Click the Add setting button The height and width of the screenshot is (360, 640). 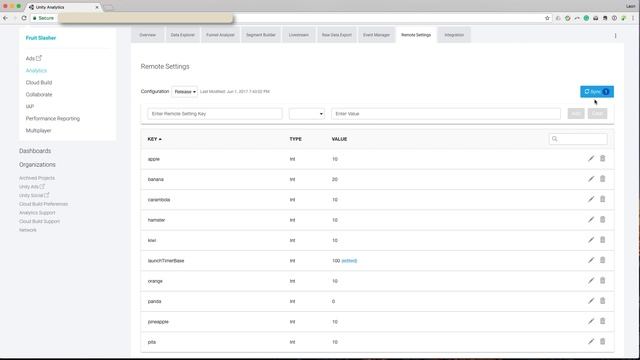click(x=576, y=113)
